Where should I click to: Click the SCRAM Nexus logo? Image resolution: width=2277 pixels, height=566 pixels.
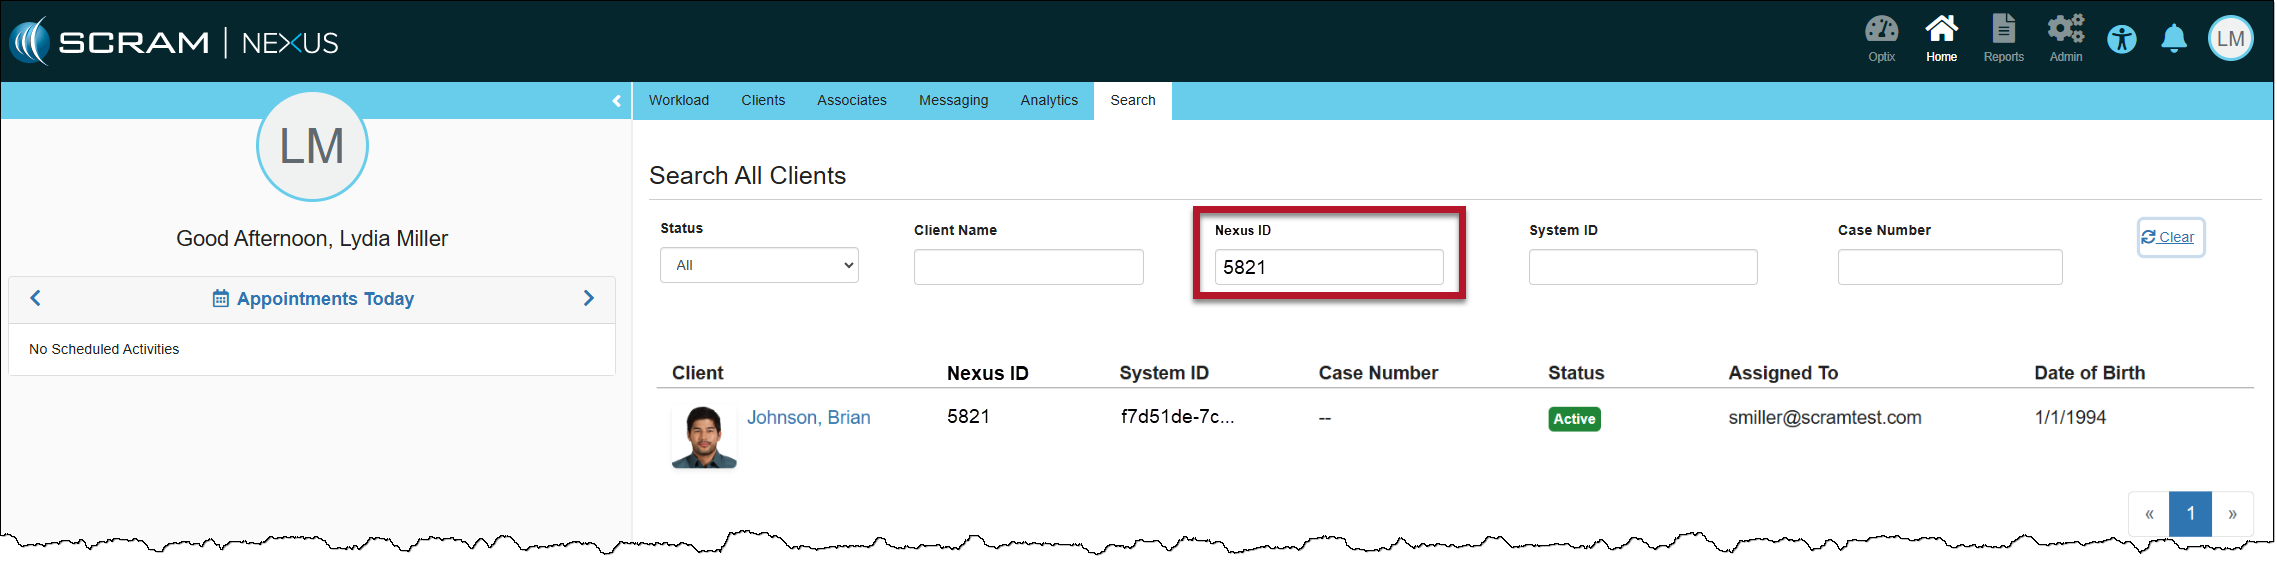[x=175, y=42]
